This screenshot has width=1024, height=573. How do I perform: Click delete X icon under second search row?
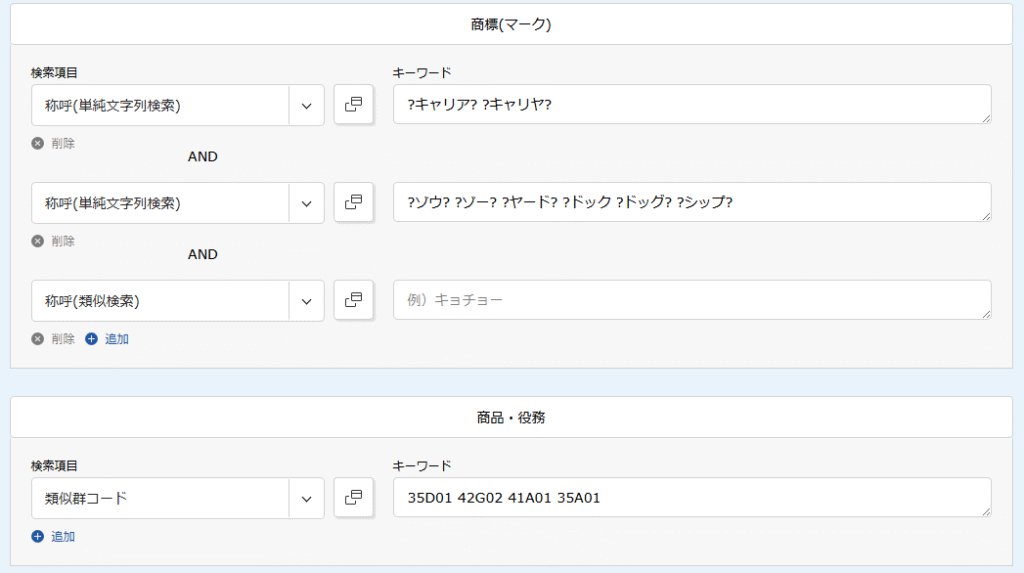click(38, 241)
